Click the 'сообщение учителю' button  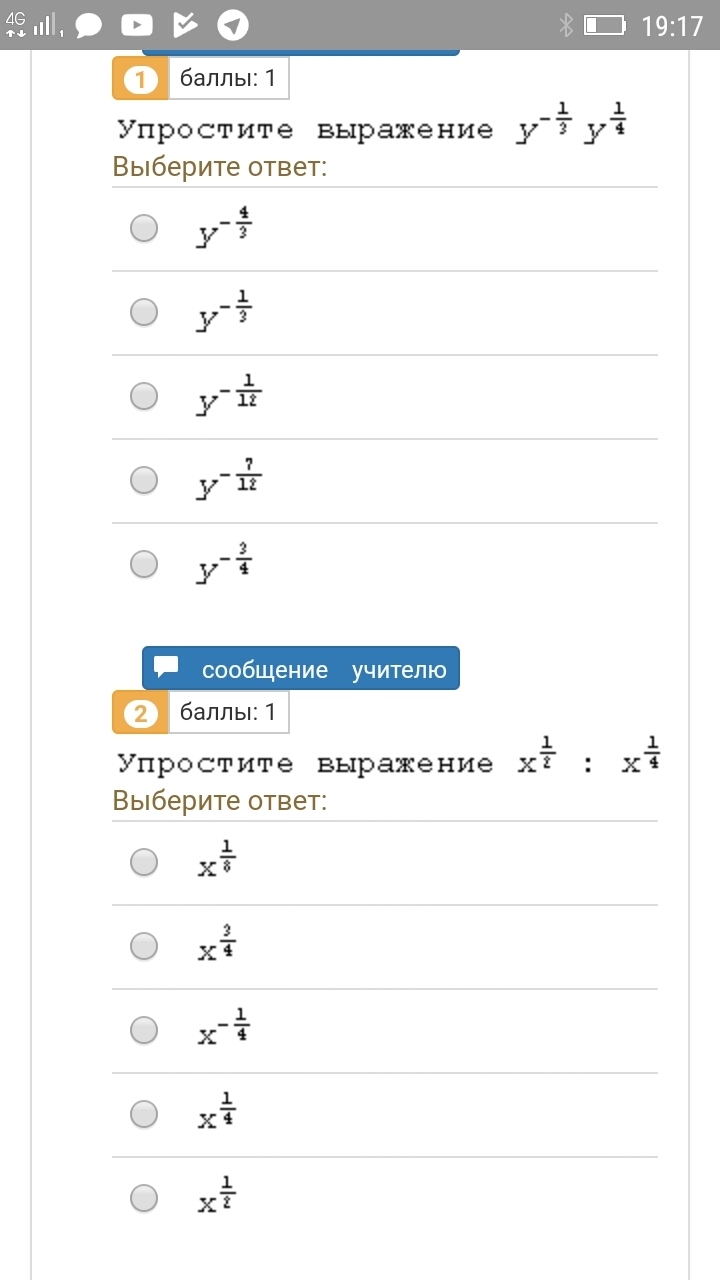tap(301, 669)
